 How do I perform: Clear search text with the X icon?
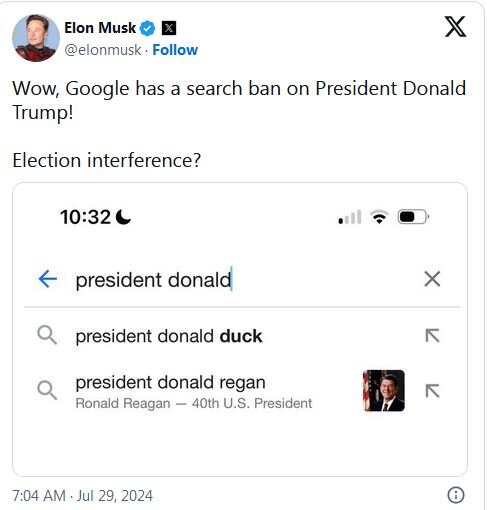(432, 279)
